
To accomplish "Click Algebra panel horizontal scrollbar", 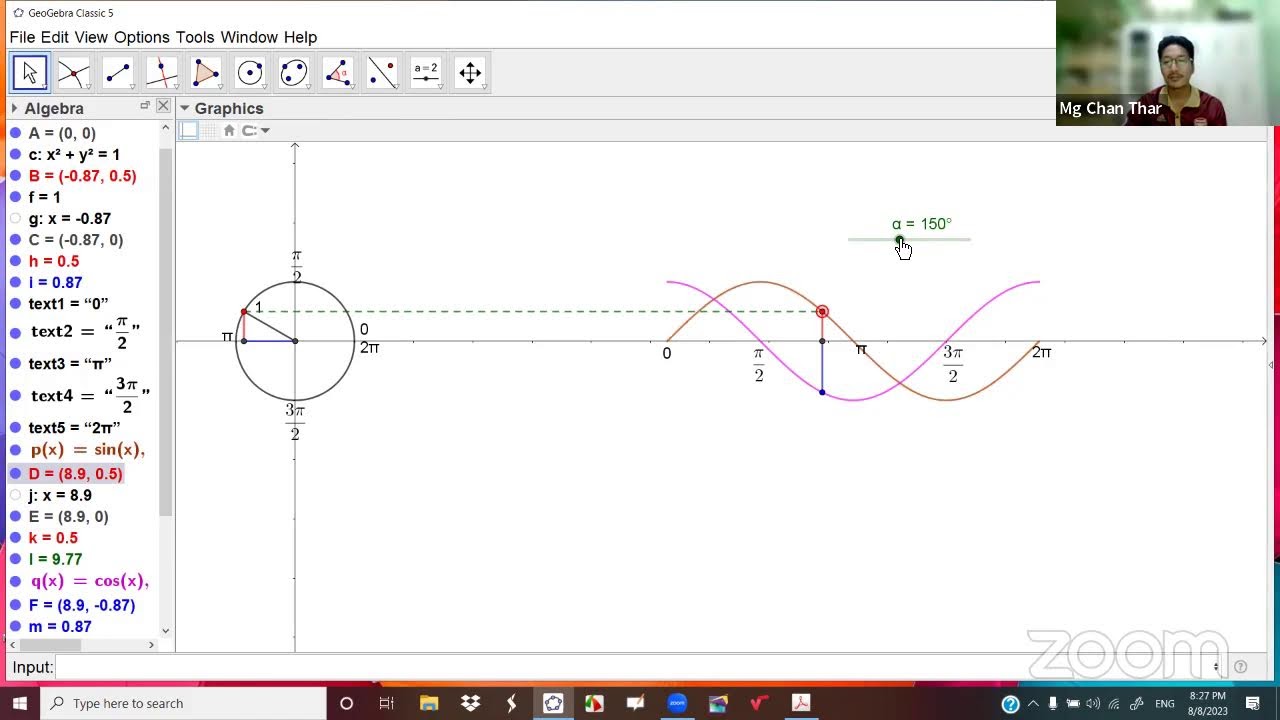I will tap(50, 645).
